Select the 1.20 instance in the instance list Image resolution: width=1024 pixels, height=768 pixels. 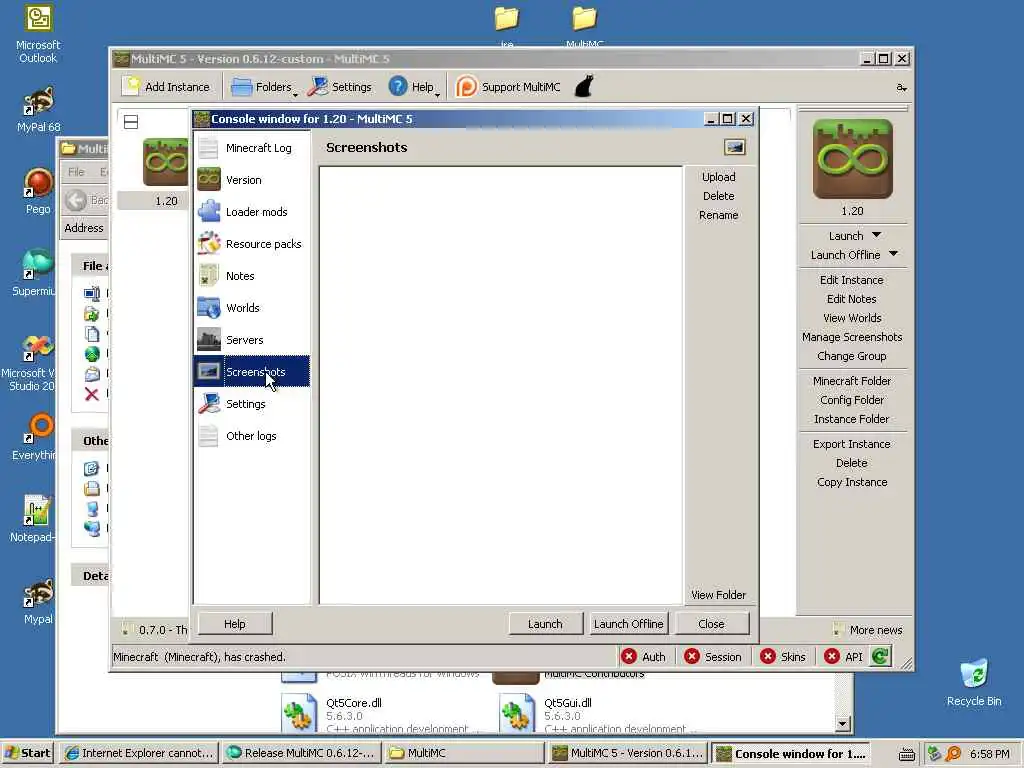(x=165, y=173)
